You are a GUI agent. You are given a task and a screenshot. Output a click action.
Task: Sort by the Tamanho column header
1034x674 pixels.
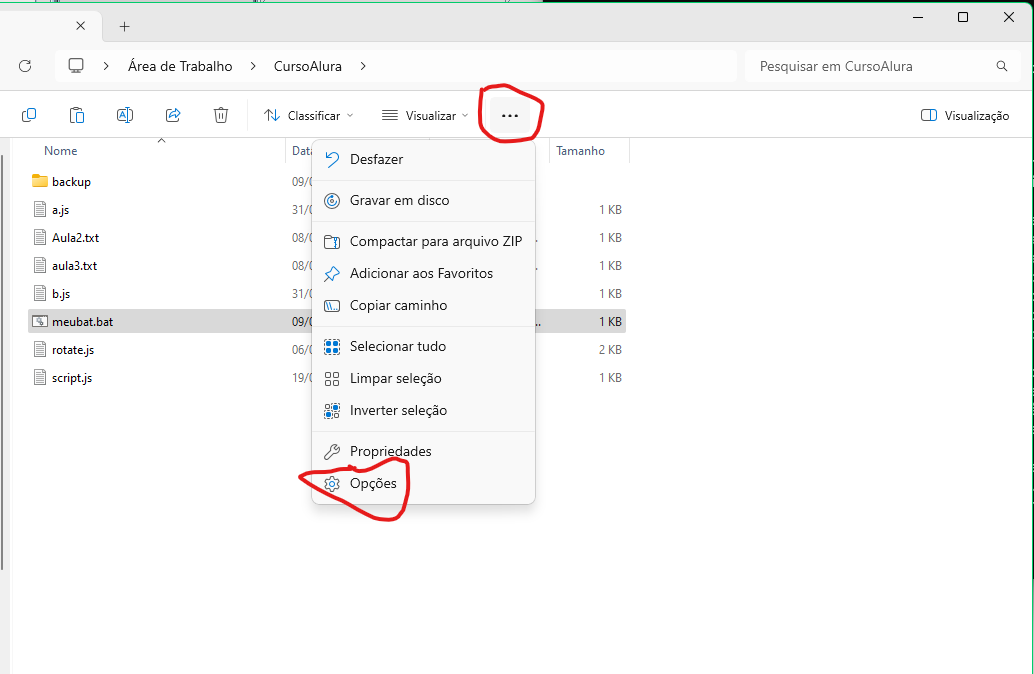click(580, 151)
